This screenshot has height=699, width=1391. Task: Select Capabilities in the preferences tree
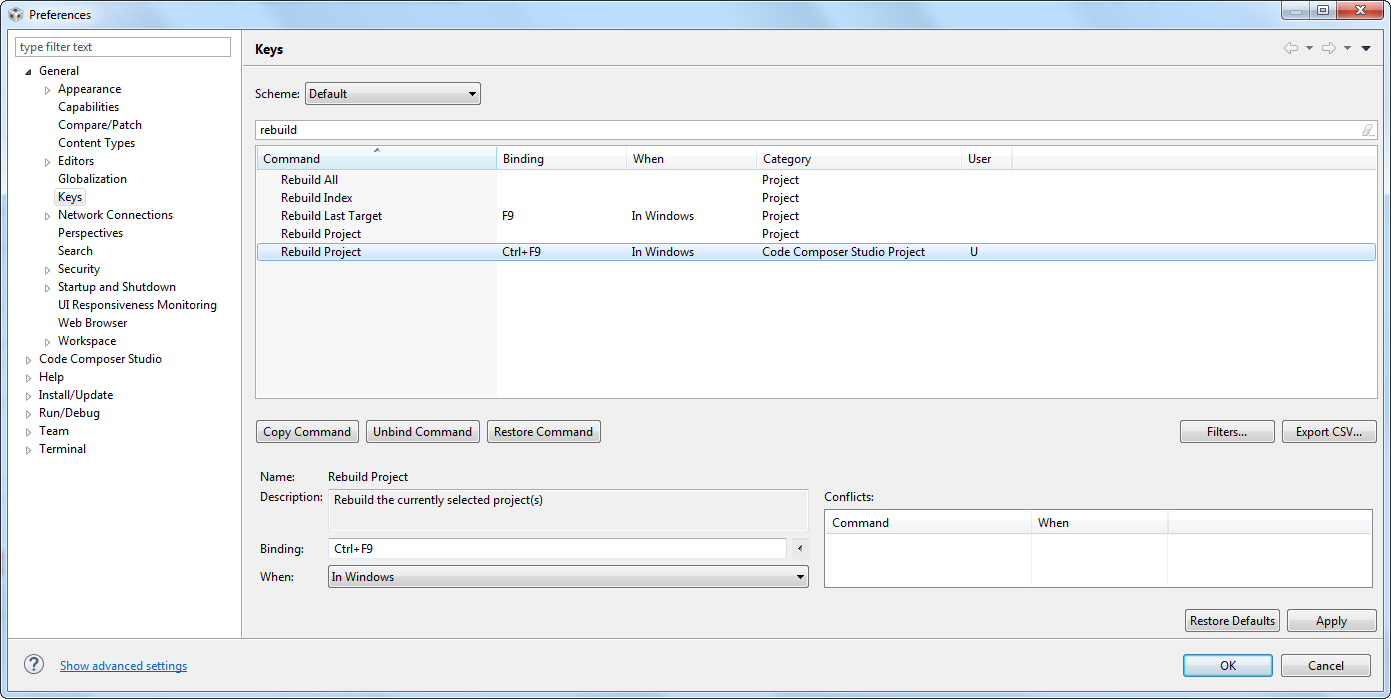[x=88, y=107]
